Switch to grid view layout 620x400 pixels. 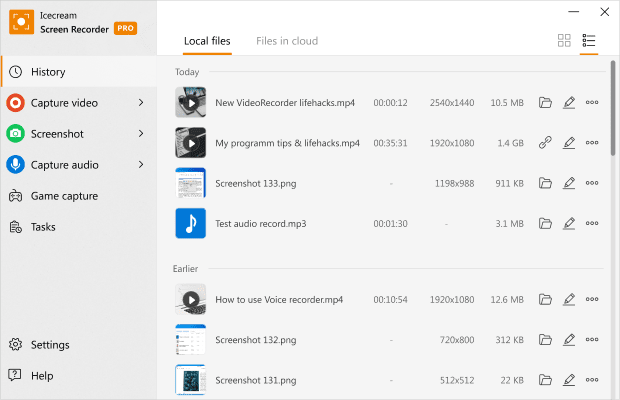(x=564, y=41)
